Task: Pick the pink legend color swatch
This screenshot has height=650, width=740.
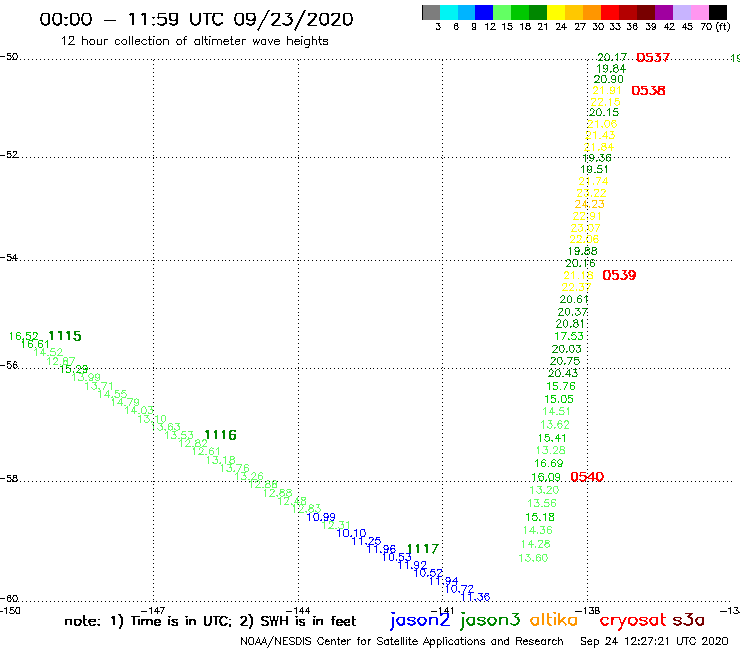Action: coord(699,13)
